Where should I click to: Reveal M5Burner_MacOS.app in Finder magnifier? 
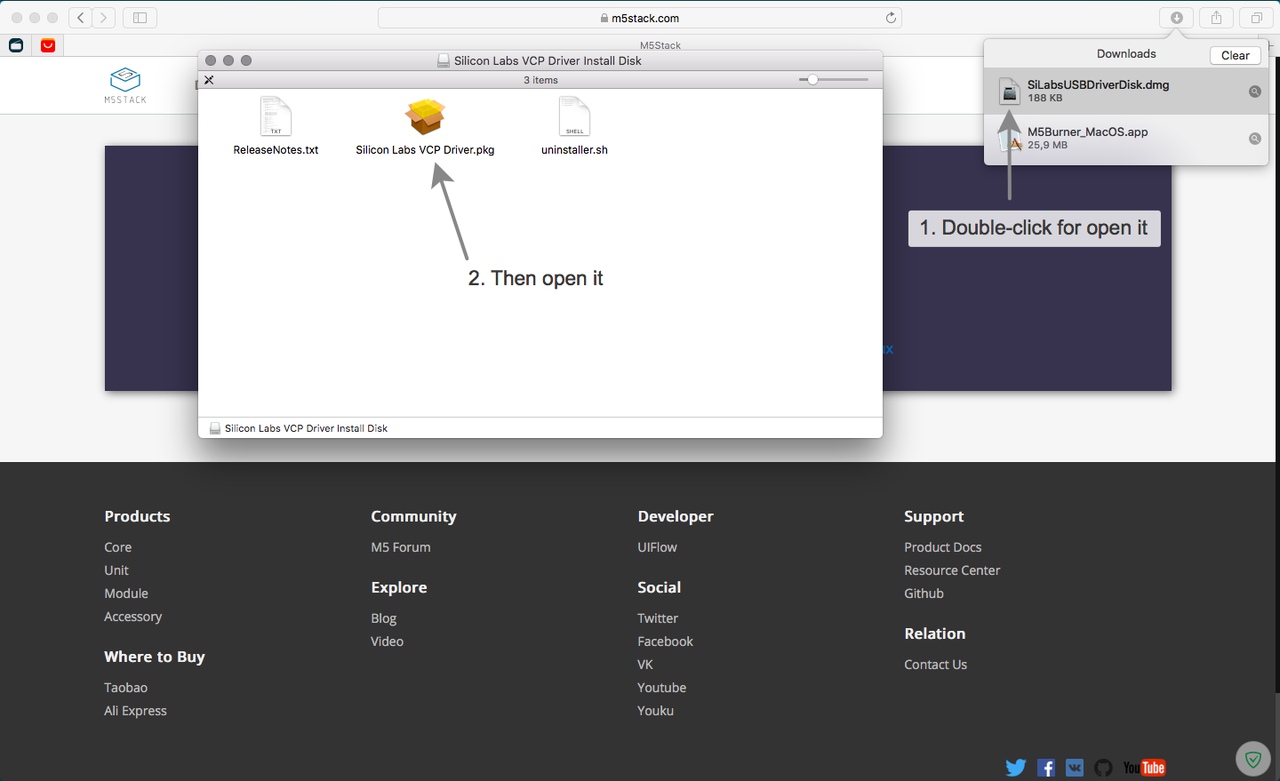point(1254,139)
